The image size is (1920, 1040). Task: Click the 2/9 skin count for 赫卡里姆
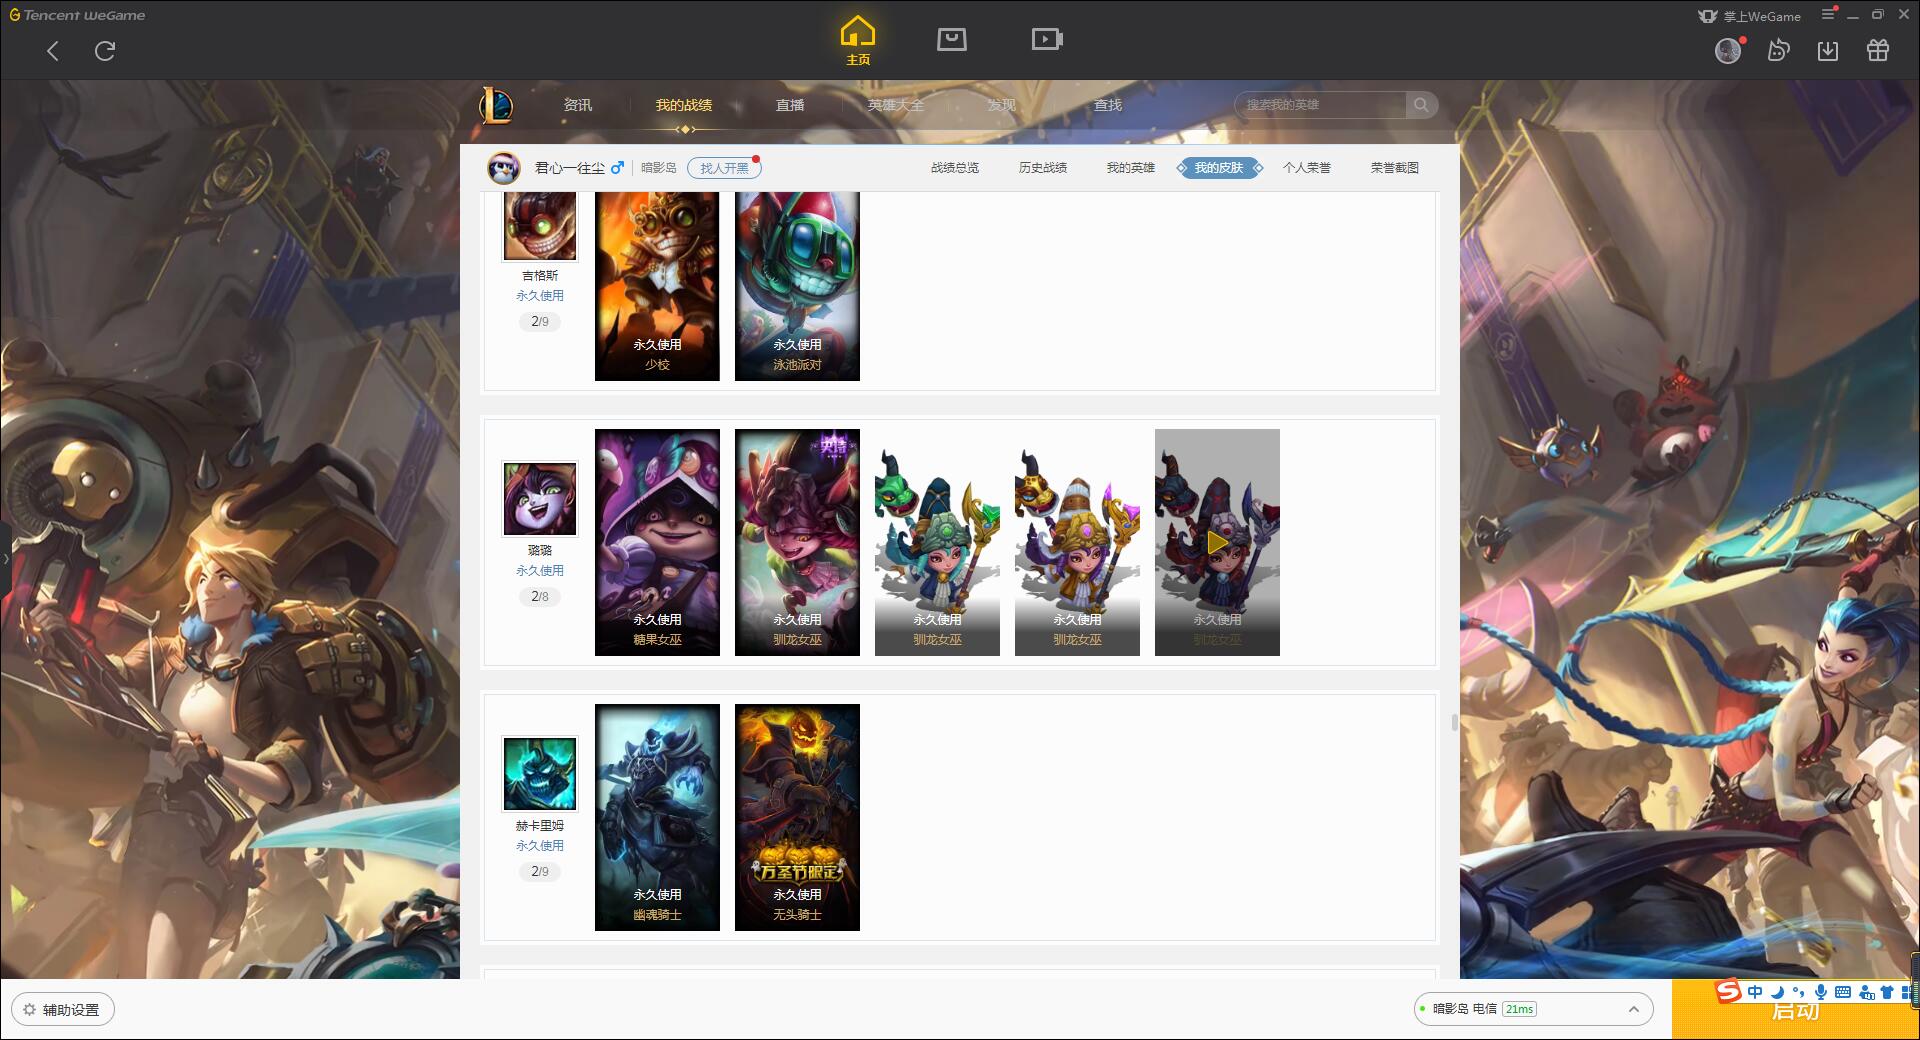click(x=540, y=872)
